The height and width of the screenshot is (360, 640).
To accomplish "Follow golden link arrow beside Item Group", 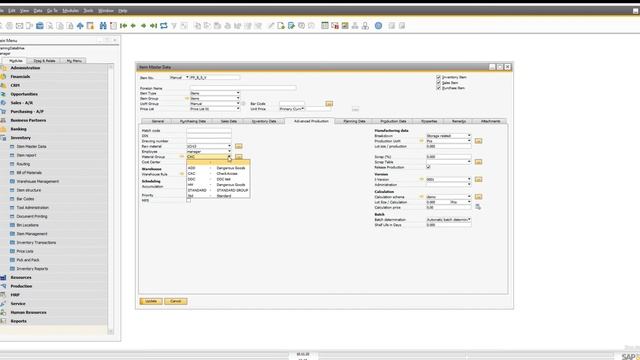I will pyautogui.click(x=187, y=98).
